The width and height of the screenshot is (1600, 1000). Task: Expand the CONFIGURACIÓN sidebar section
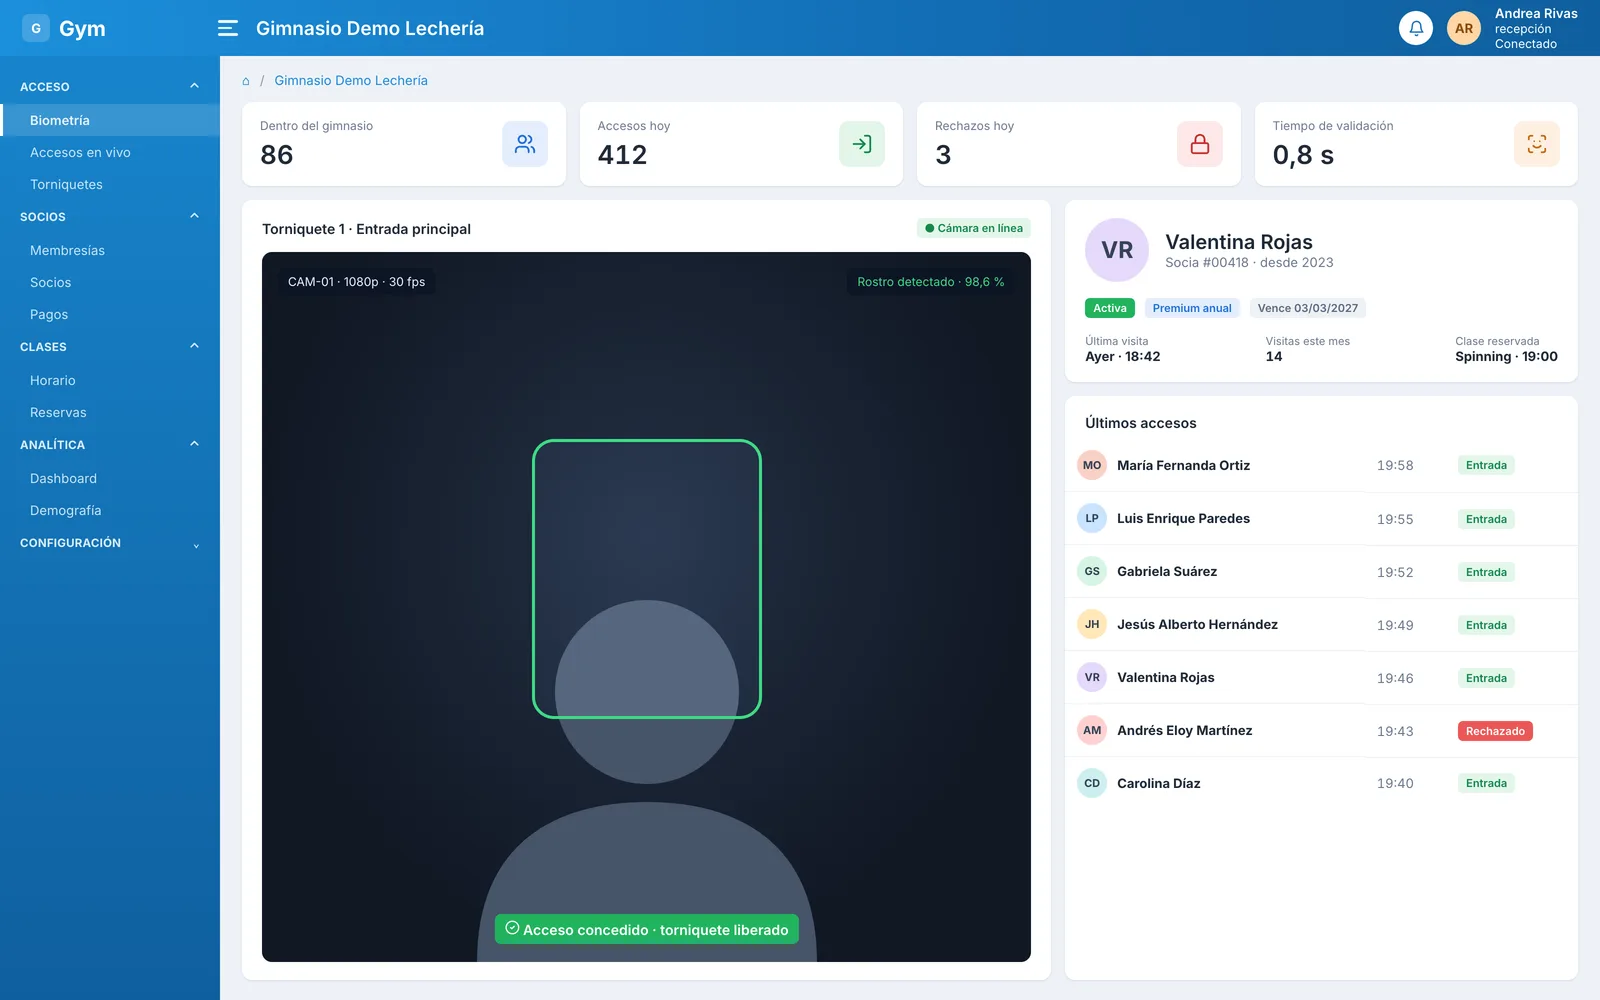[110, 543]
